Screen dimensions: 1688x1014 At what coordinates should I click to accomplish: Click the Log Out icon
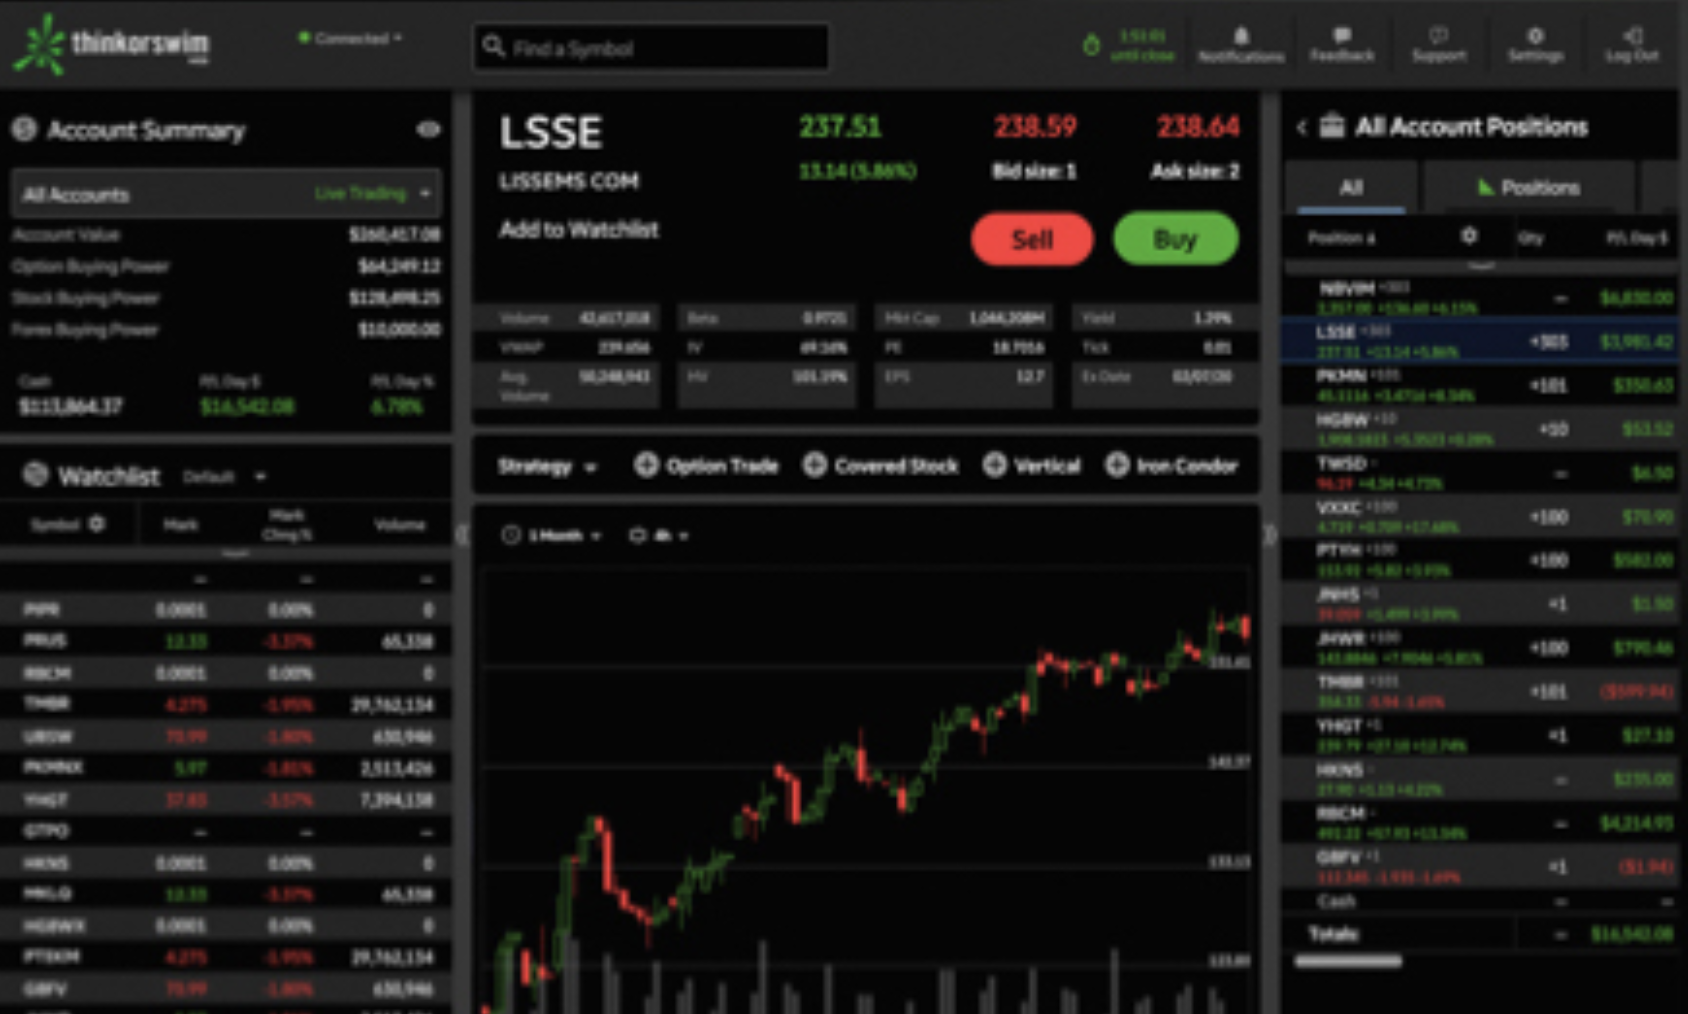[x=1631, y=42]
